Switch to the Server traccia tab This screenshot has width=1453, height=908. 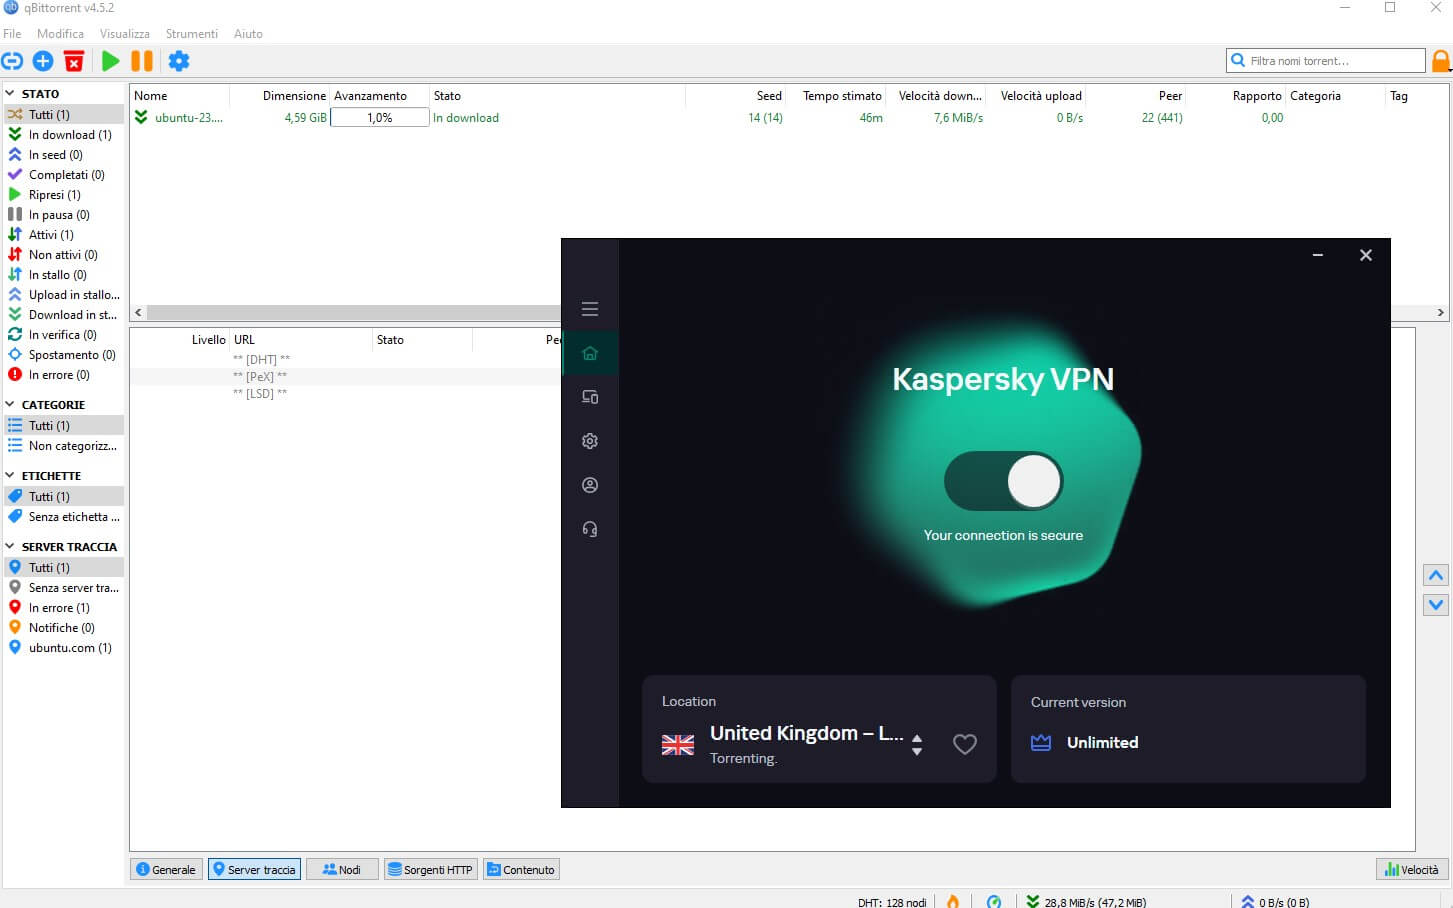point(254,869)
